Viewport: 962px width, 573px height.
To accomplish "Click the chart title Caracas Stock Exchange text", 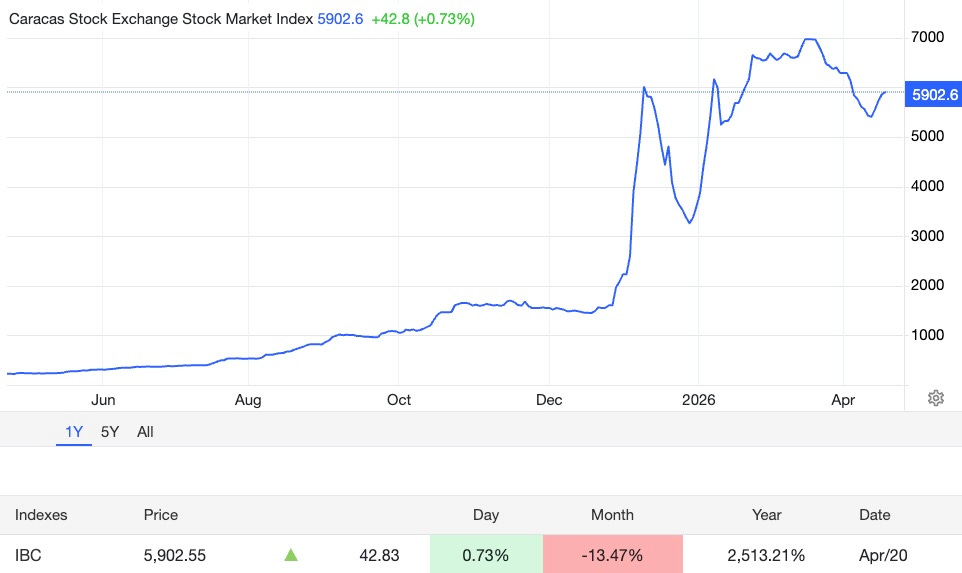I will coord(161,19).
